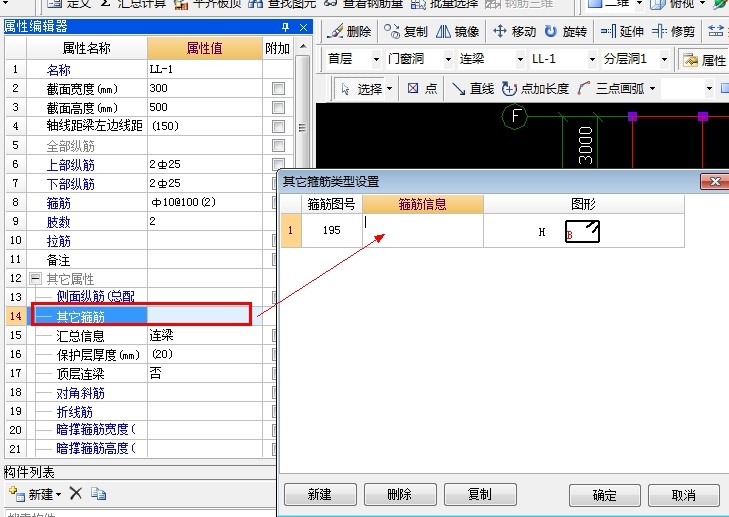Image resolution: width=729 pixels, height=517 pixels.
Task: Toggle the 截面宽度 附加 checkbox
Action: pos(278,88)
